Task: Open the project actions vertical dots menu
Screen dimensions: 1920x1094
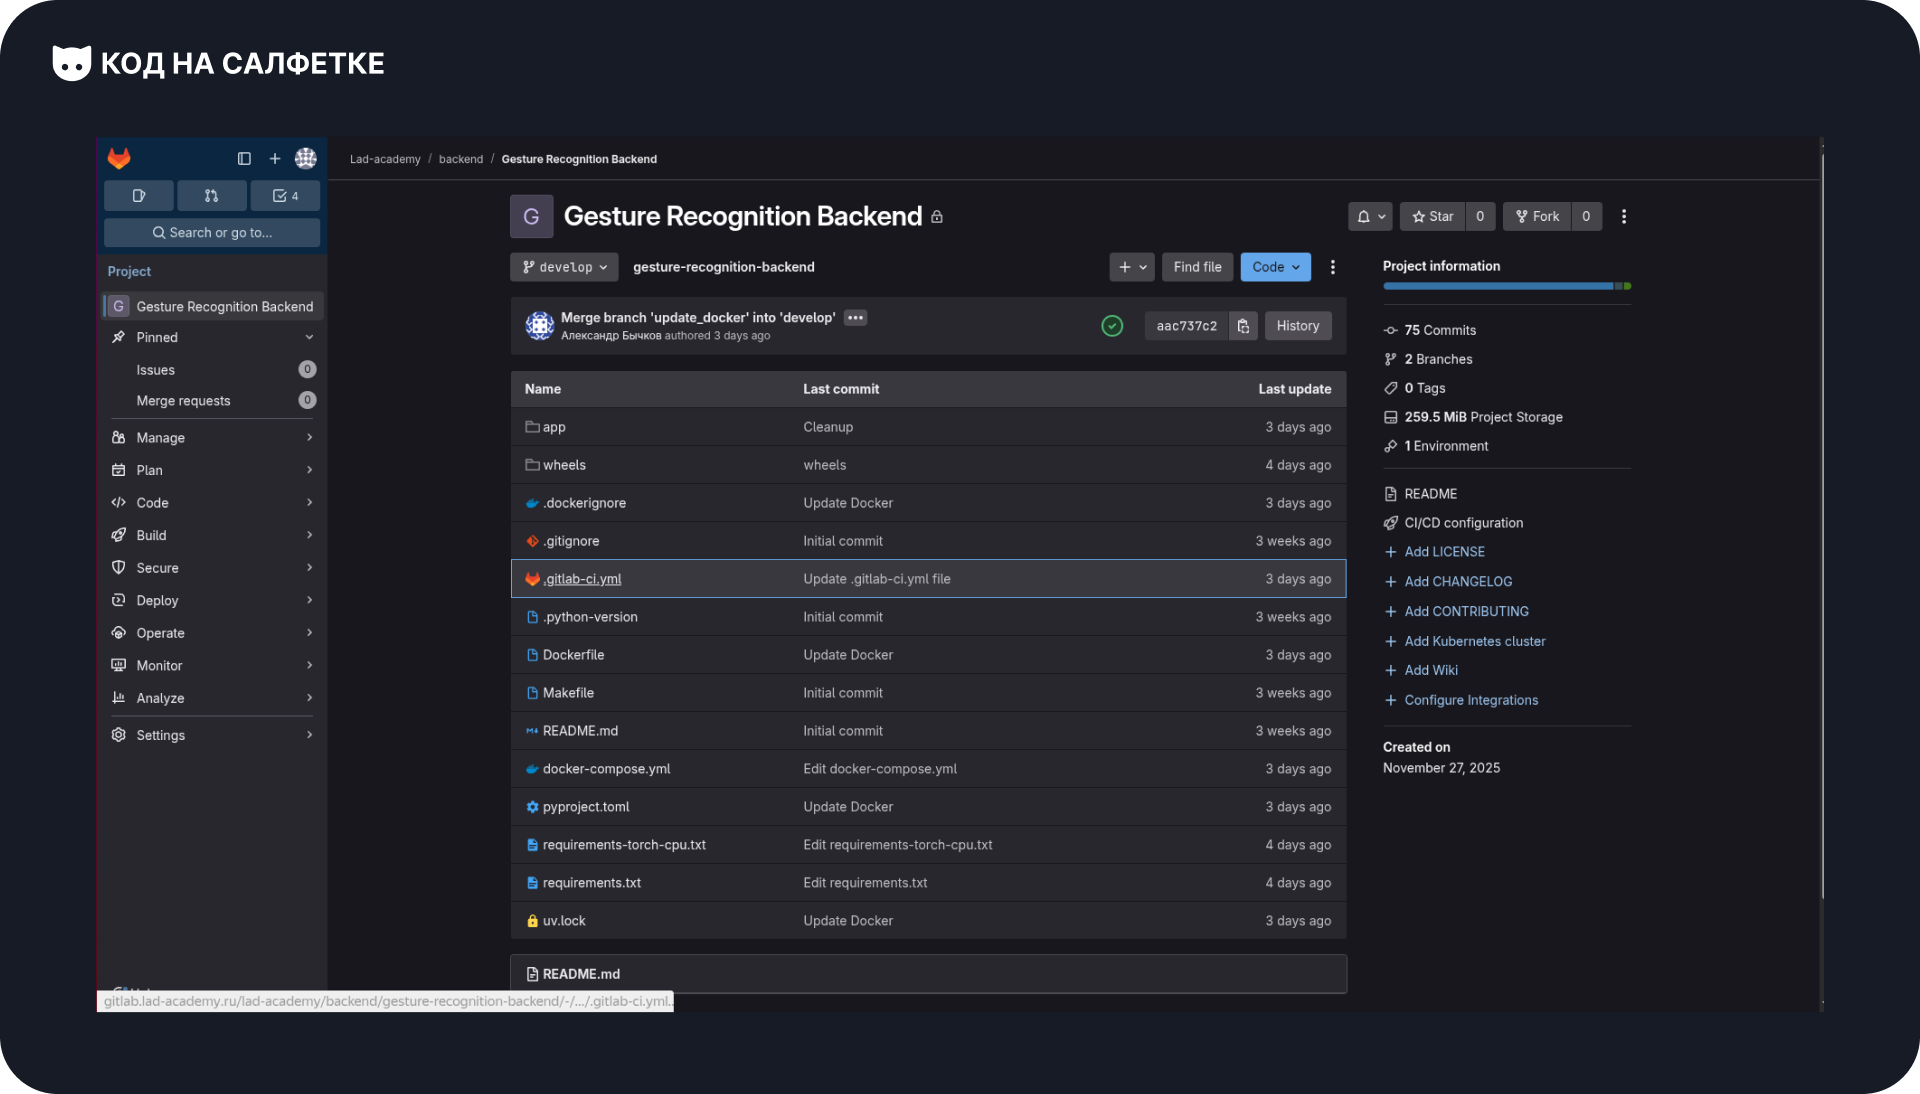Action: (1624, 216)
